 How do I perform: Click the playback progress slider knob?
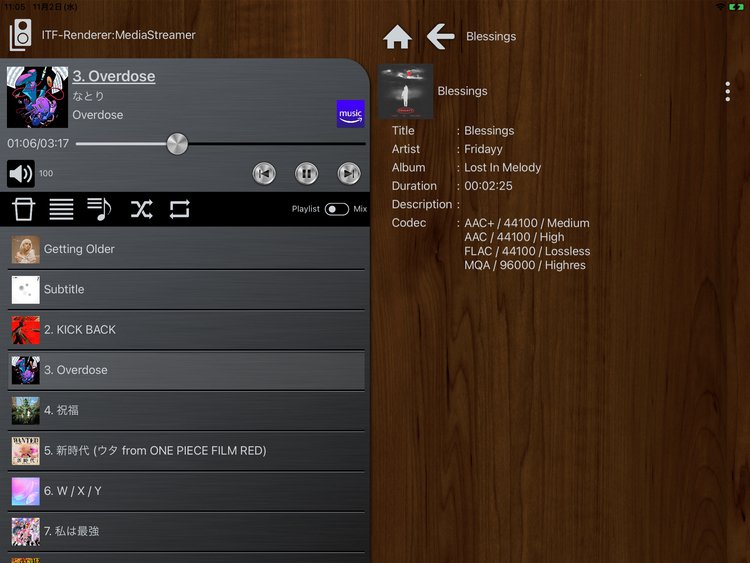(177, 144)
